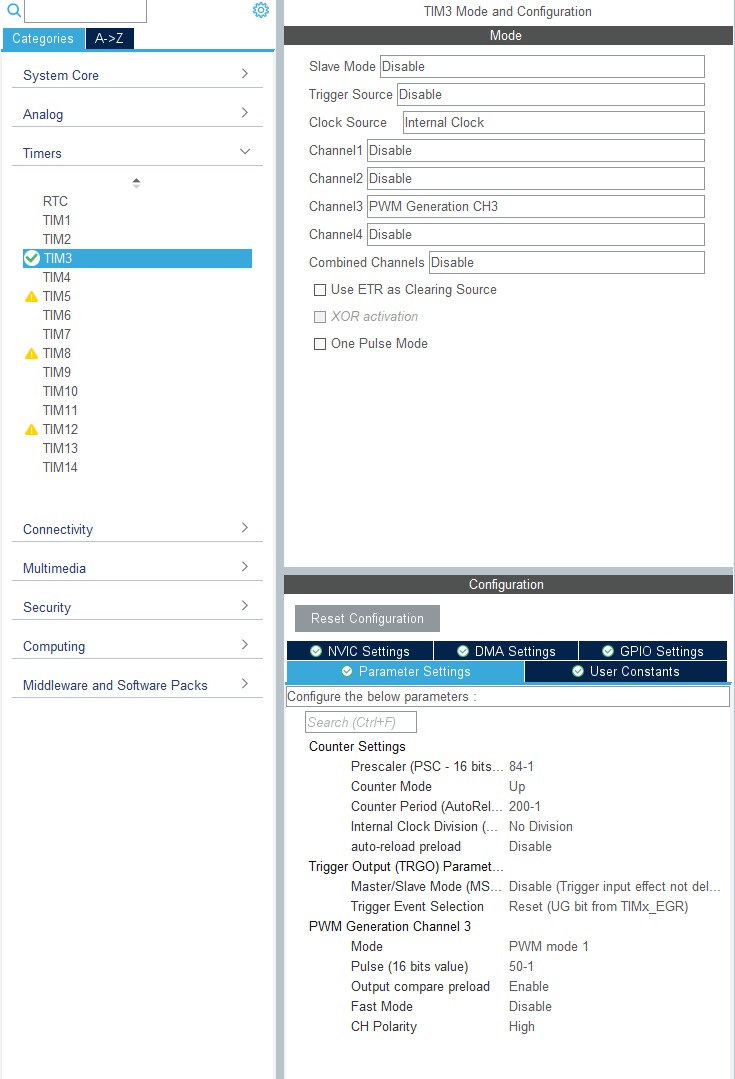
Task: Expand the System Core category
Action: click(138, 74)
